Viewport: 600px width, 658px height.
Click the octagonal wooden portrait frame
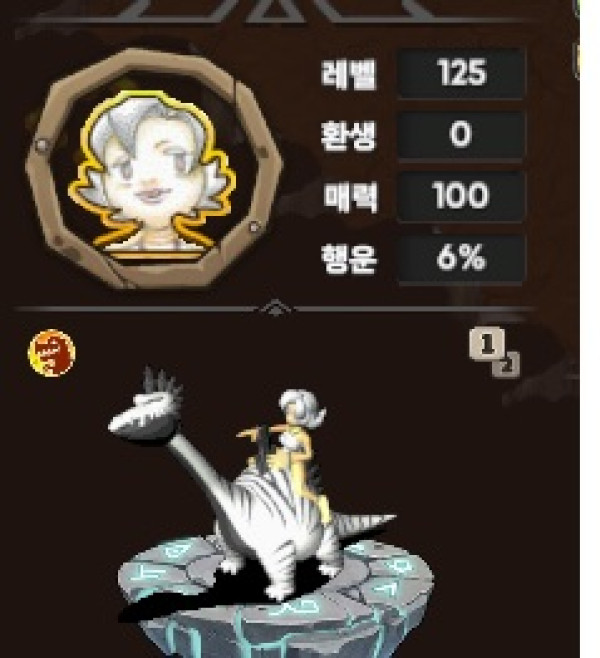coord(153,168)
